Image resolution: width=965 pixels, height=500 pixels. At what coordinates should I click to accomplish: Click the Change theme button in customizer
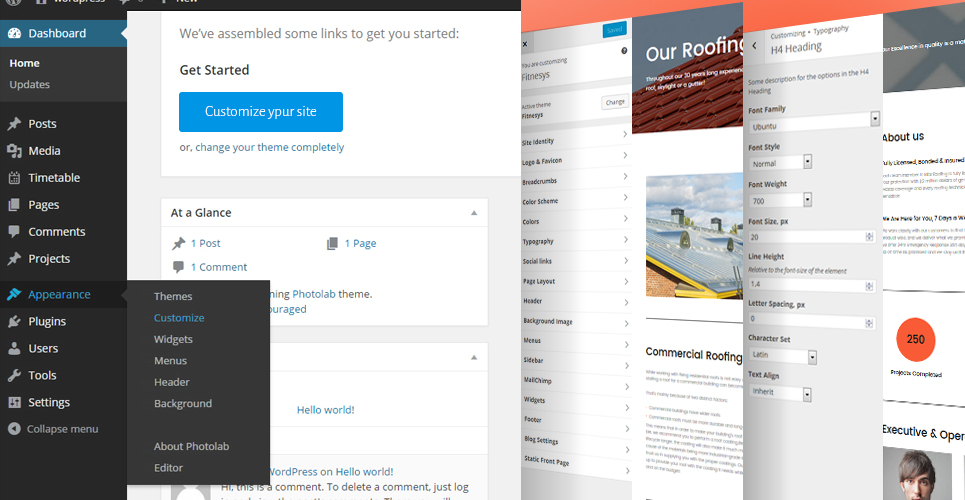click(614, 102)
